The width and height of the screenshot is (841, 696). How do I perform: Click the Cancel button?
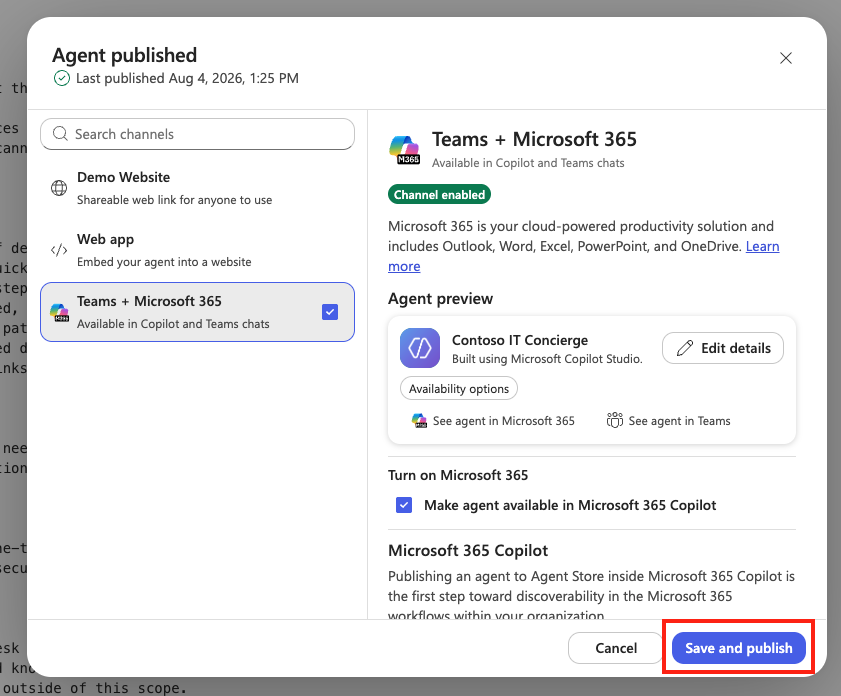pos(616,648)
